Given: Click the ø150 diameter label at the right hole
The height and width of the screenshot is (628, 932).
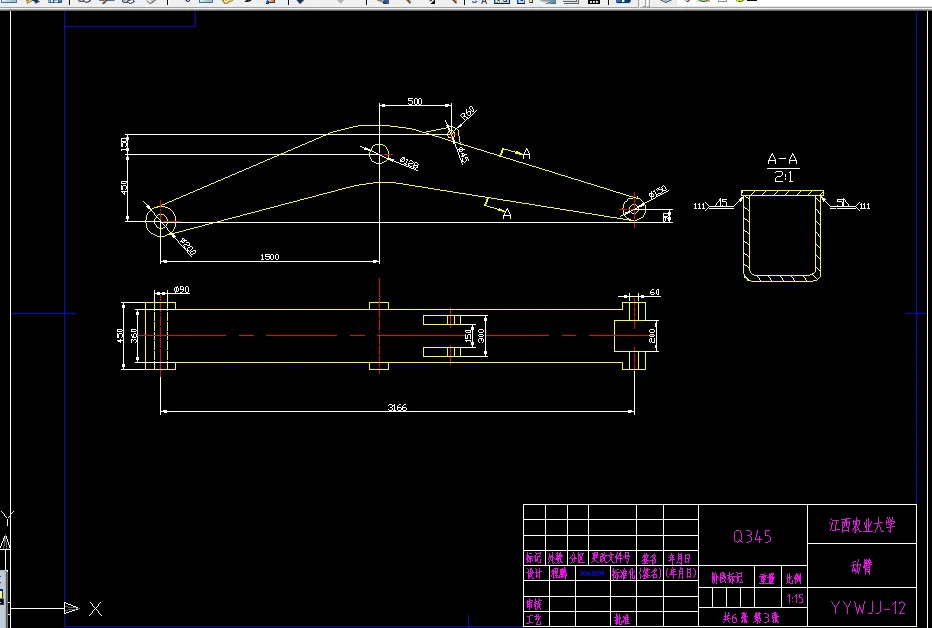Looking at the screenshot, I should coord(659,192).
